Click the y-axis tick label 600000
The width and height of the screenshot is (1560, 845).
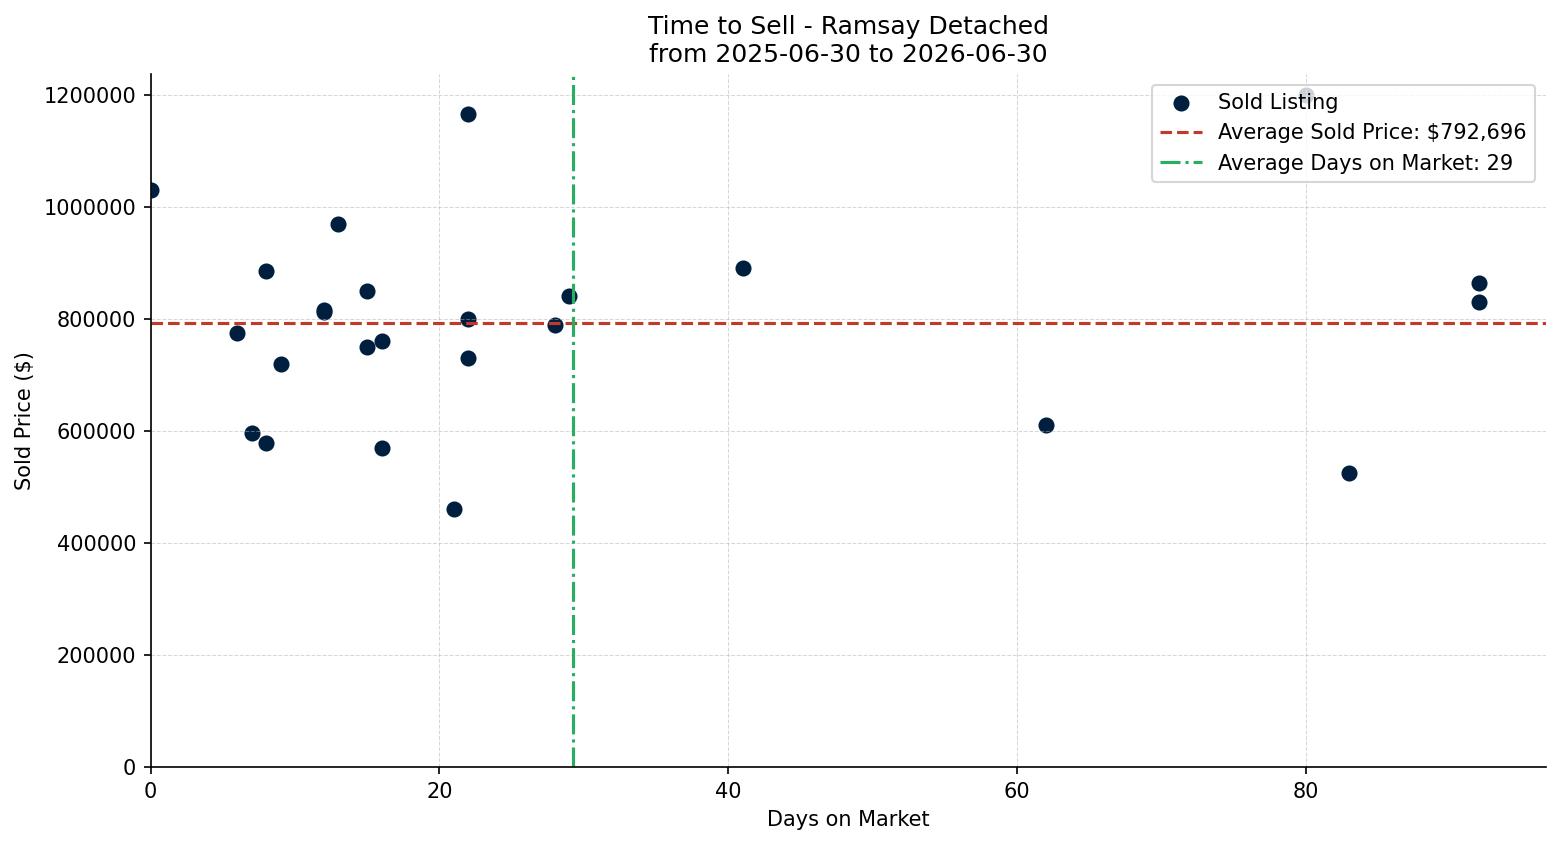point(96,432)
